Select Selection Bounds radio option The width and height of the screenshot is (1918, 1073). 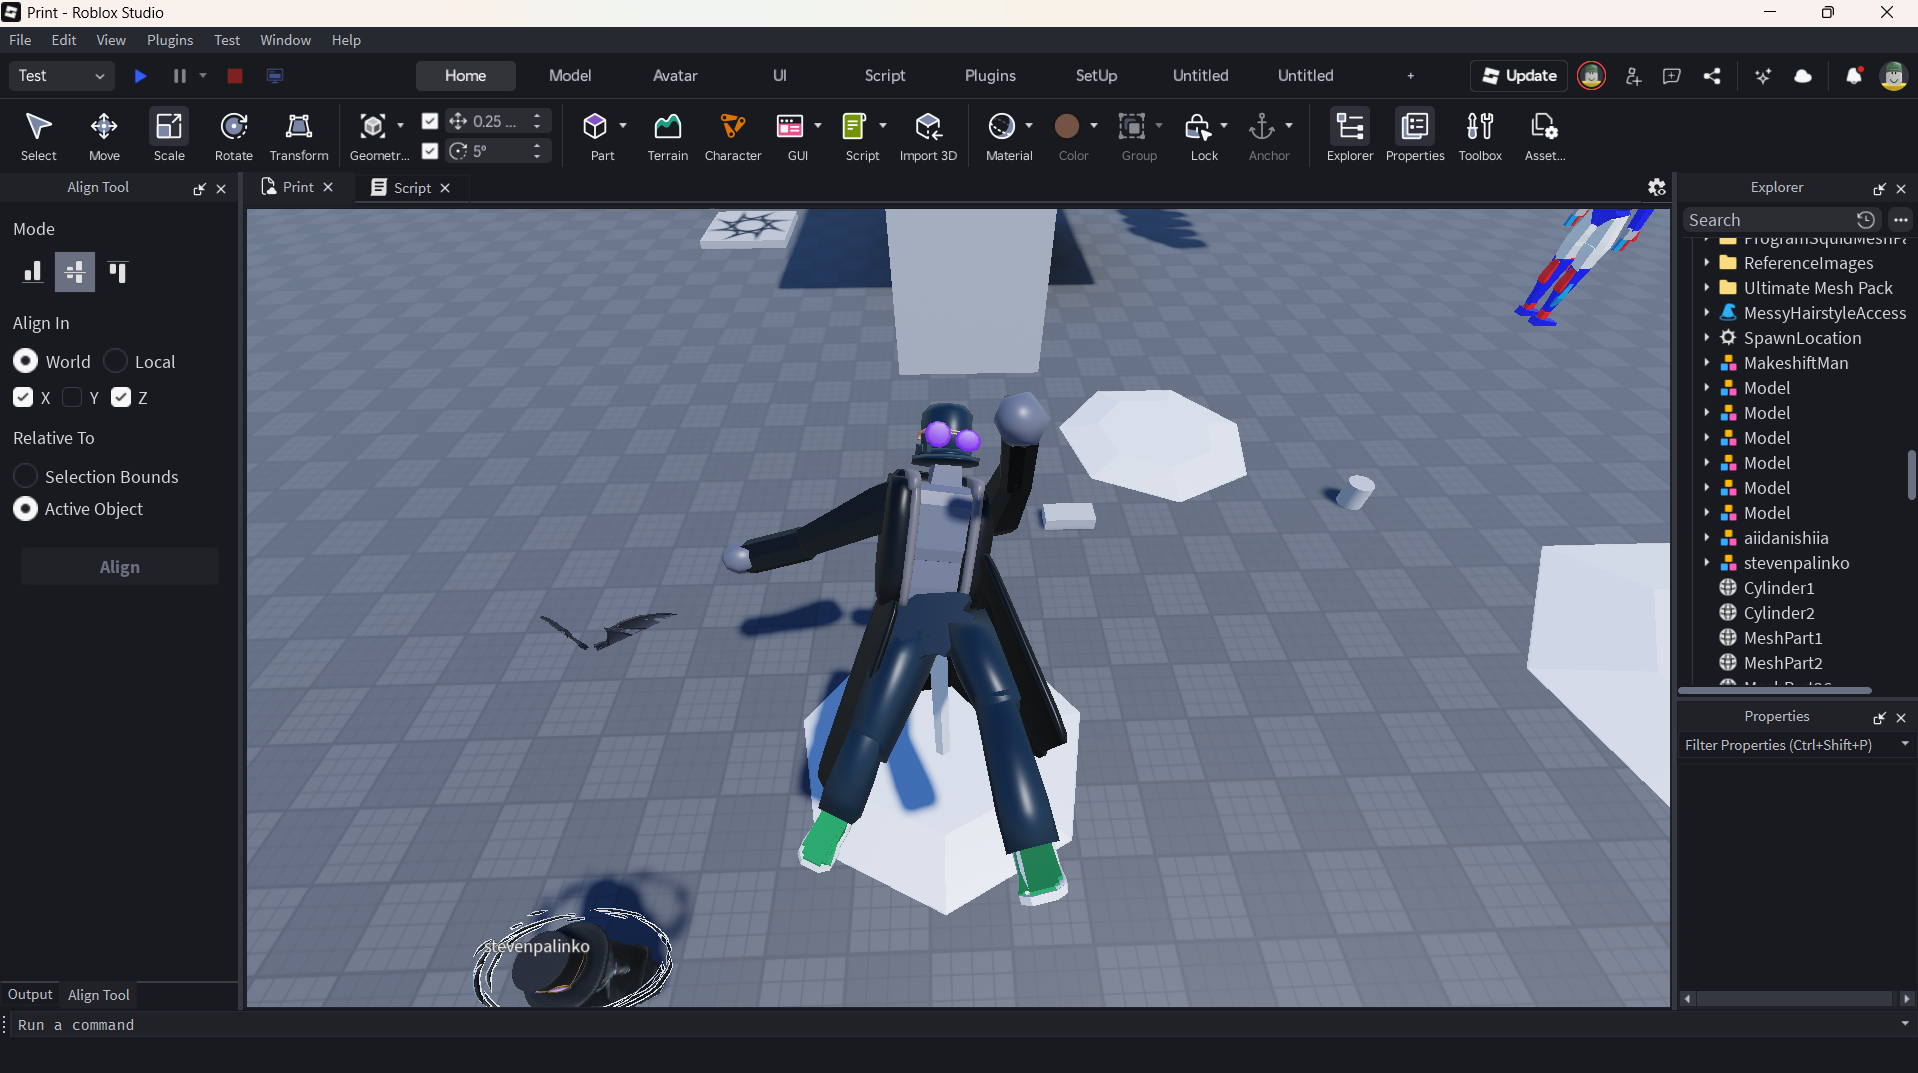point(25,476)
